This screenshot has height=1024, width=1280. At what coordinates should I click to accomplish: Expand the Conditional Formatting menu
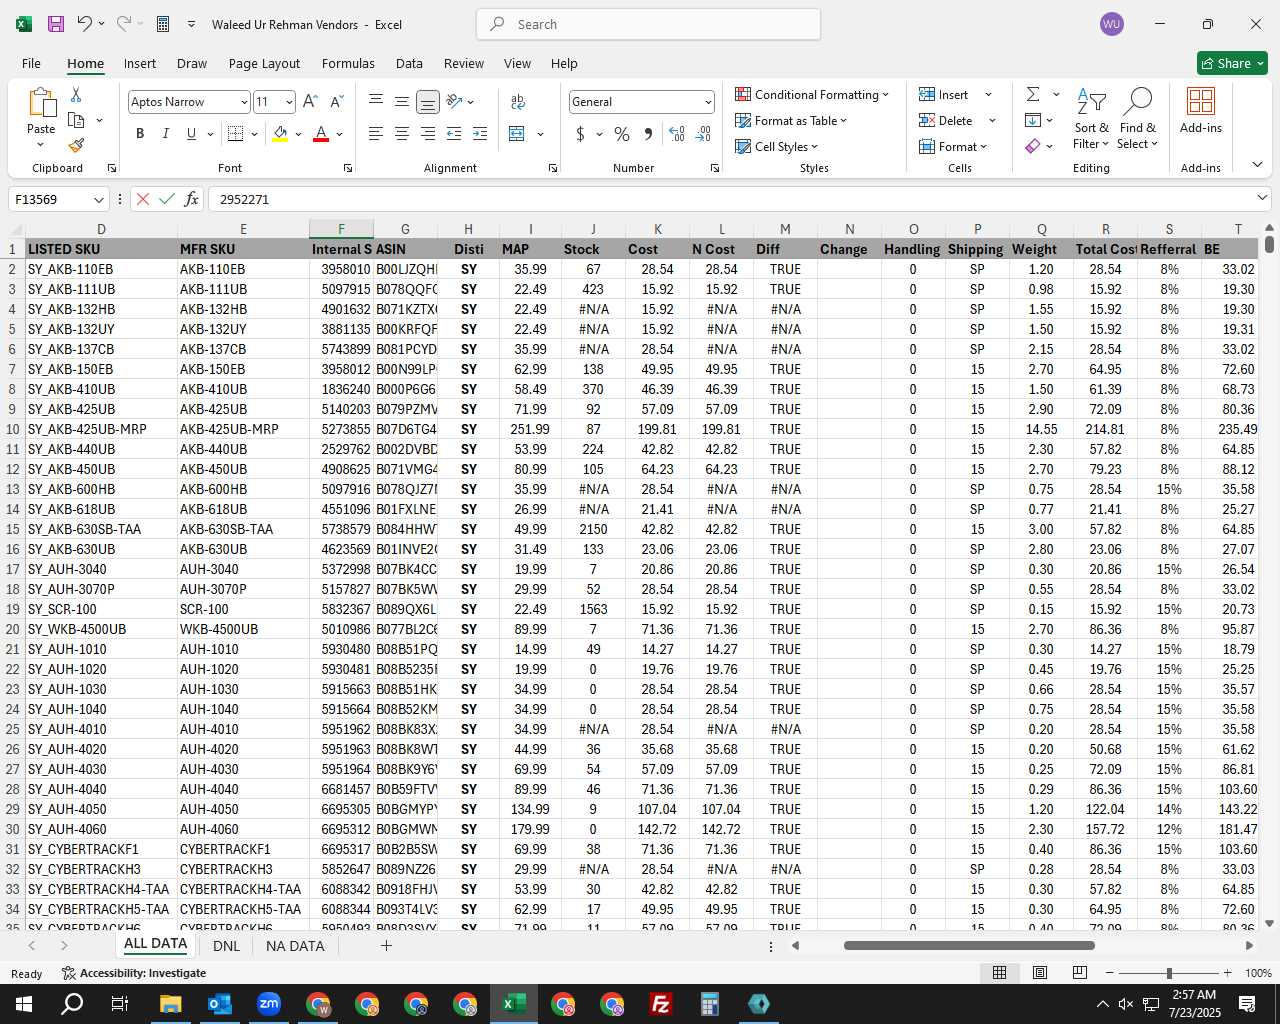(x=812, y=94)
